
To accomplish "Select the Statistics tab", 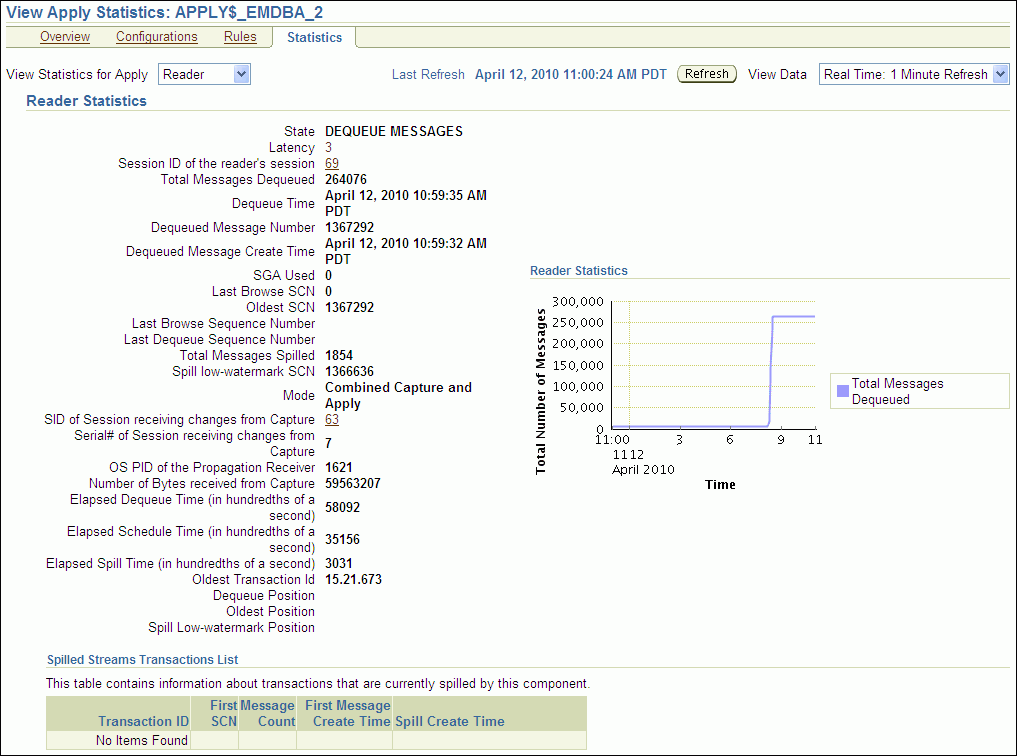I will (x=314, y=38).
